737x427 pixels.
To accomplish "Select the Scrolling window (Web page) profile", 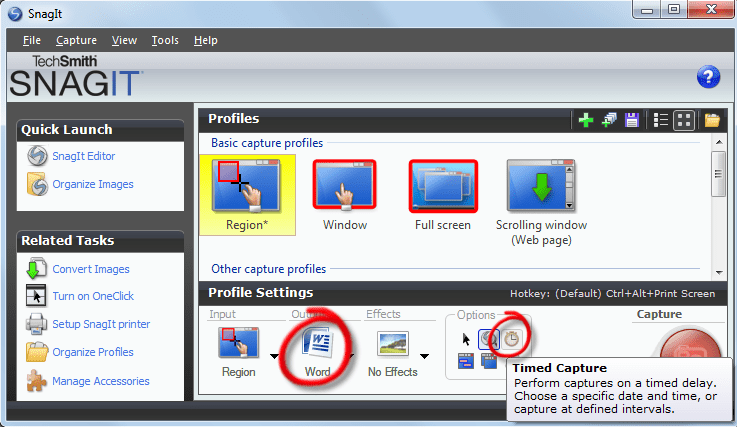I will click(x=541, y=202).
